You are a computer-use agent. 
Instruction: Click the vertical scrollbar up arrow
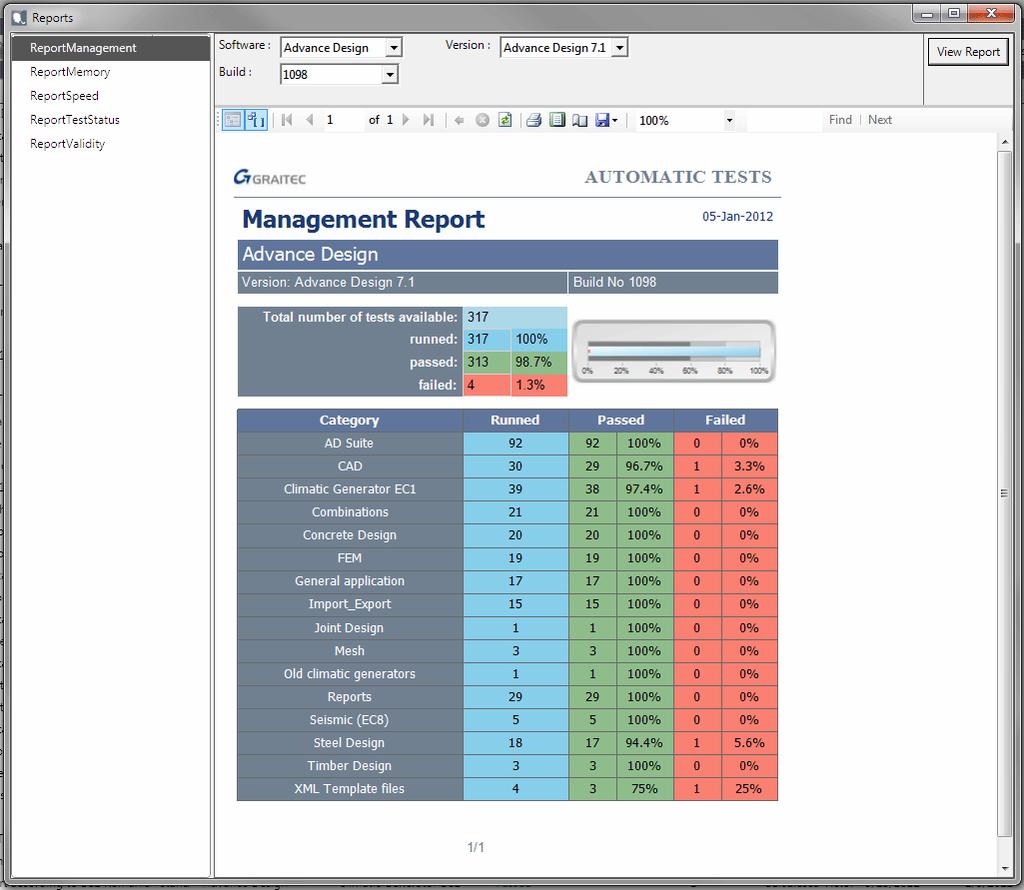1004,141
